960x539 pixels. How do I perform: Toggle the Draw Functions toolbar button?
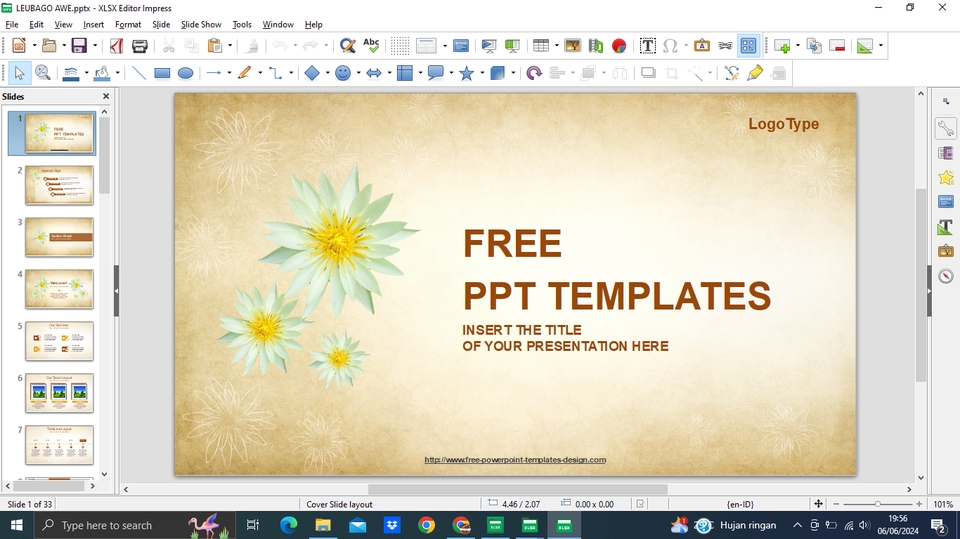748,46
